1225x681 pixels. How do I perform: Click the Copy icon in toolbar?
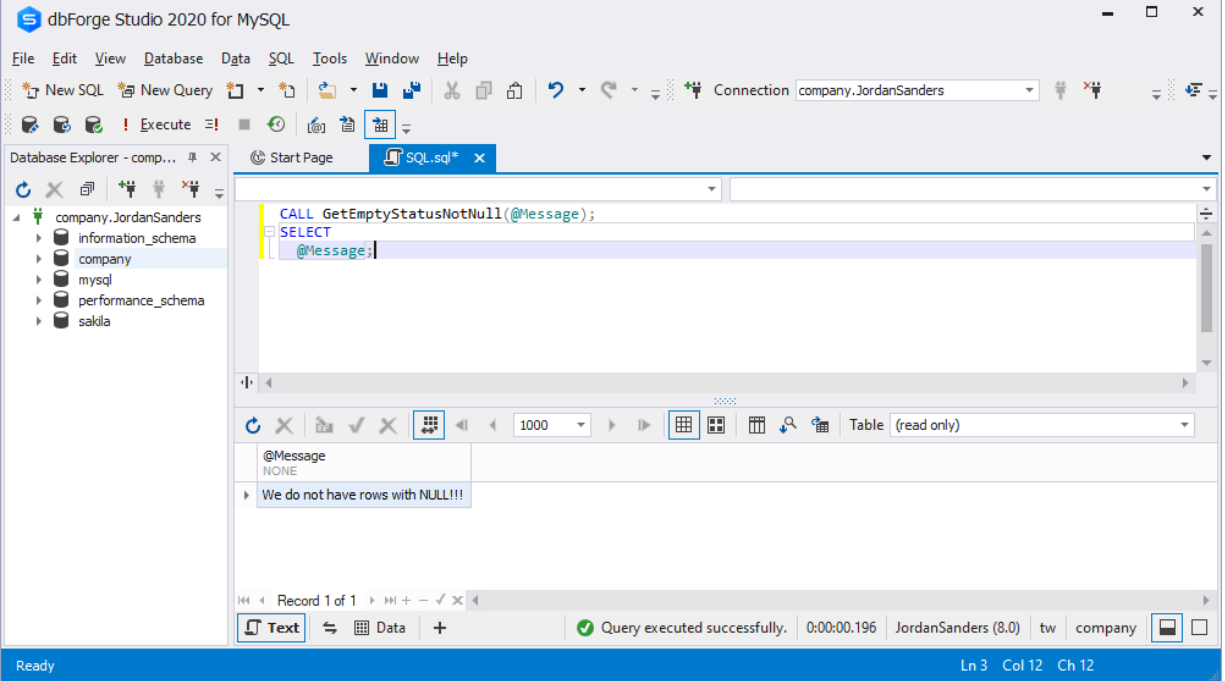tap(484, 90)
